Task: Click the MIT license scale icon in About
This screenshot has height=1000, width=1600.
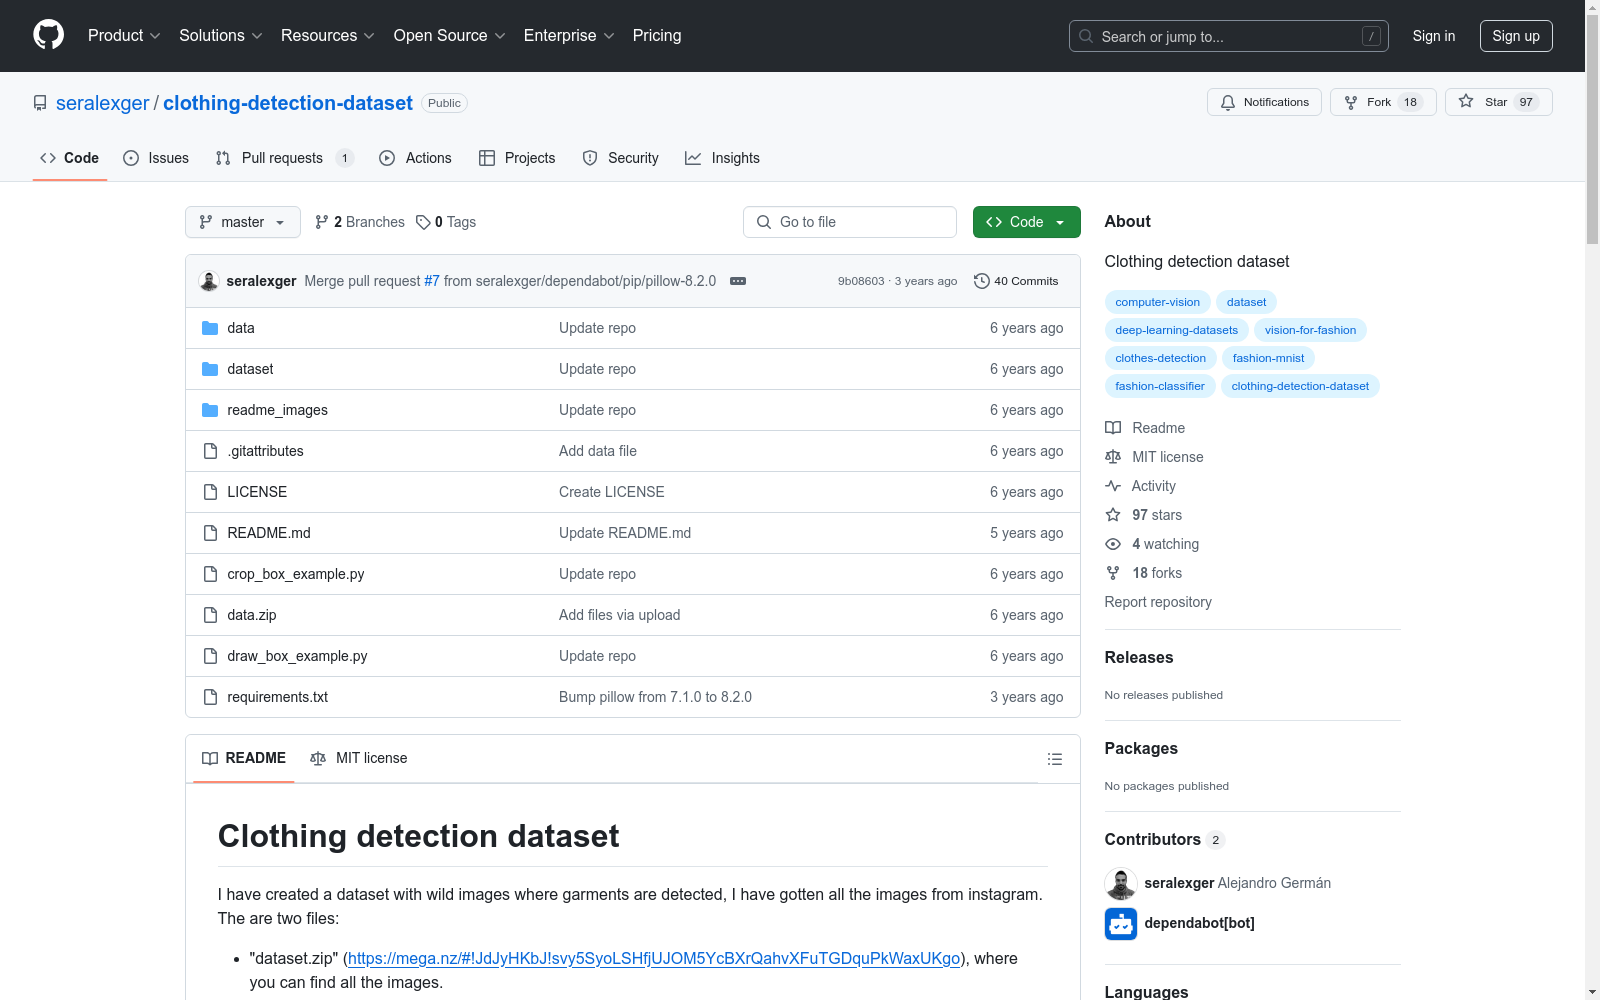Action: (1113, 457)
